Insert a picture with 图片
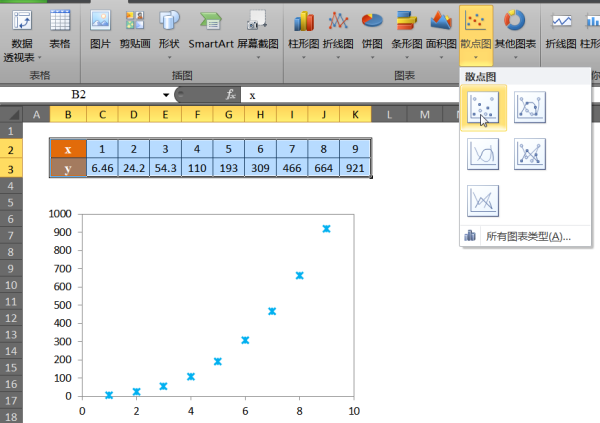 click(100, 30)
